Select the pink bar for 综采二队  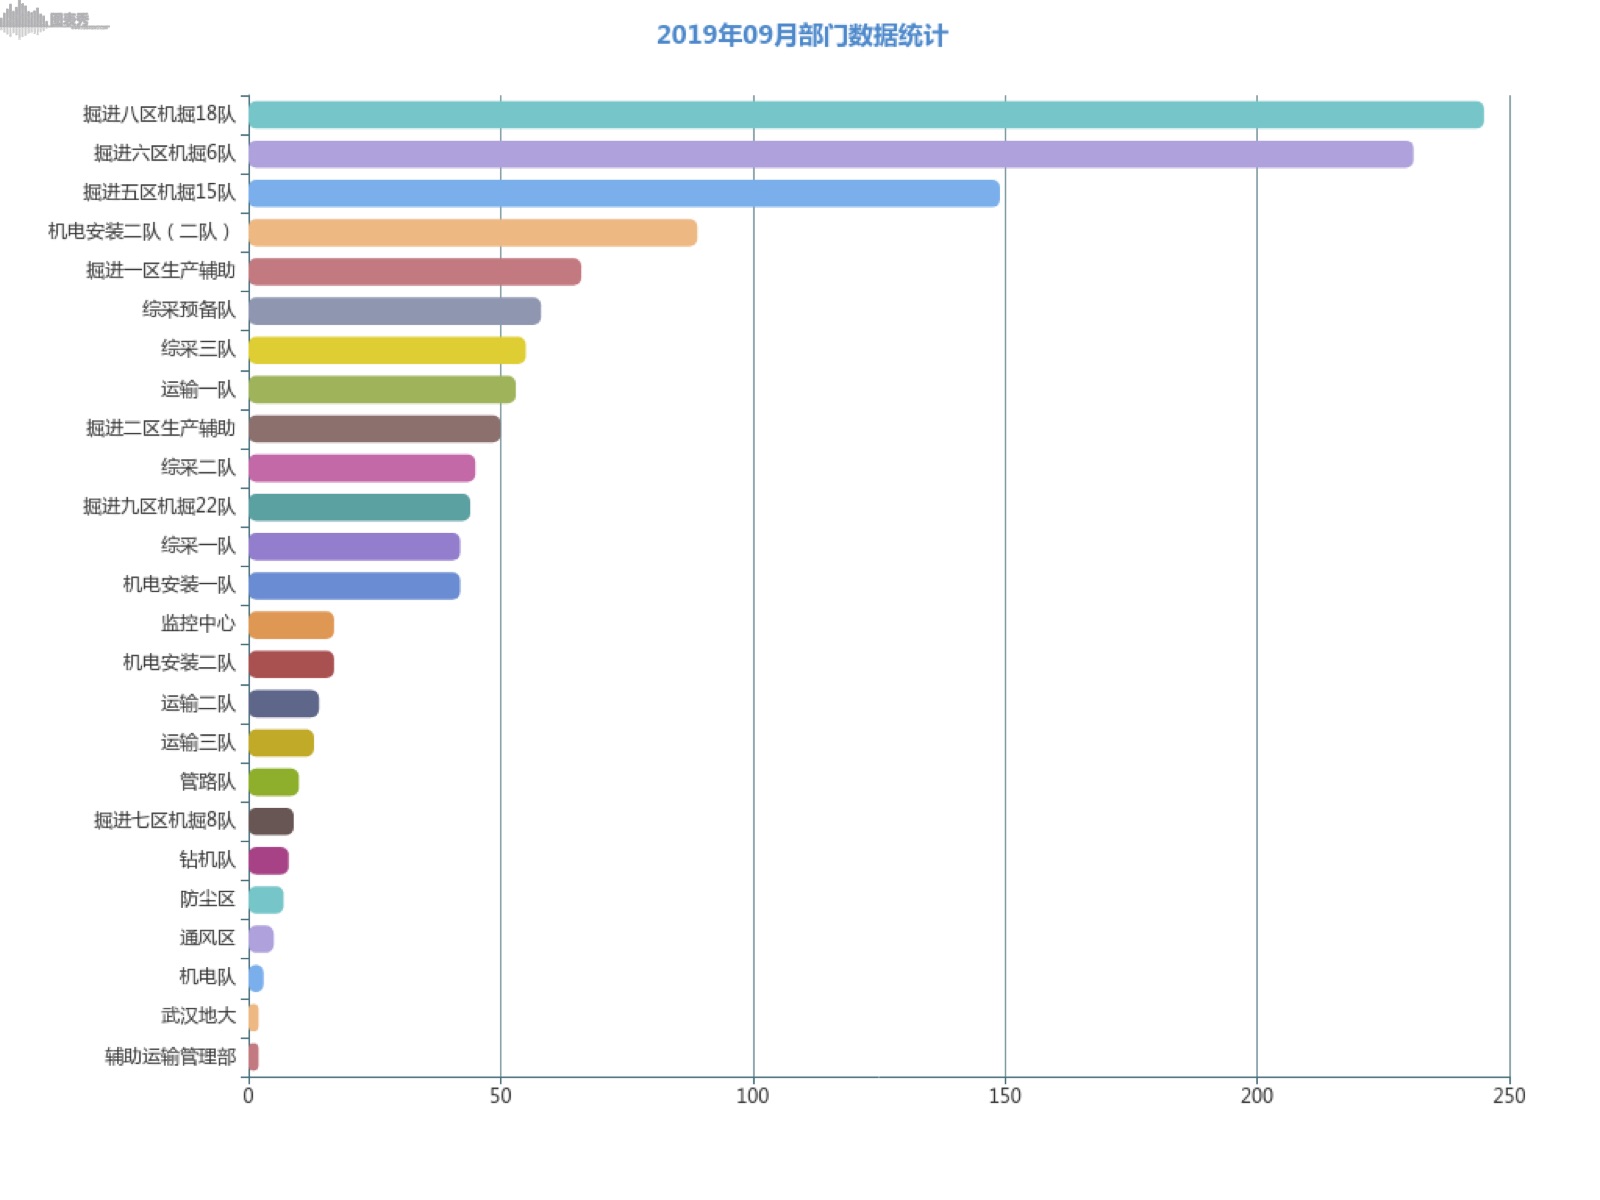click(x=361, y=468)
